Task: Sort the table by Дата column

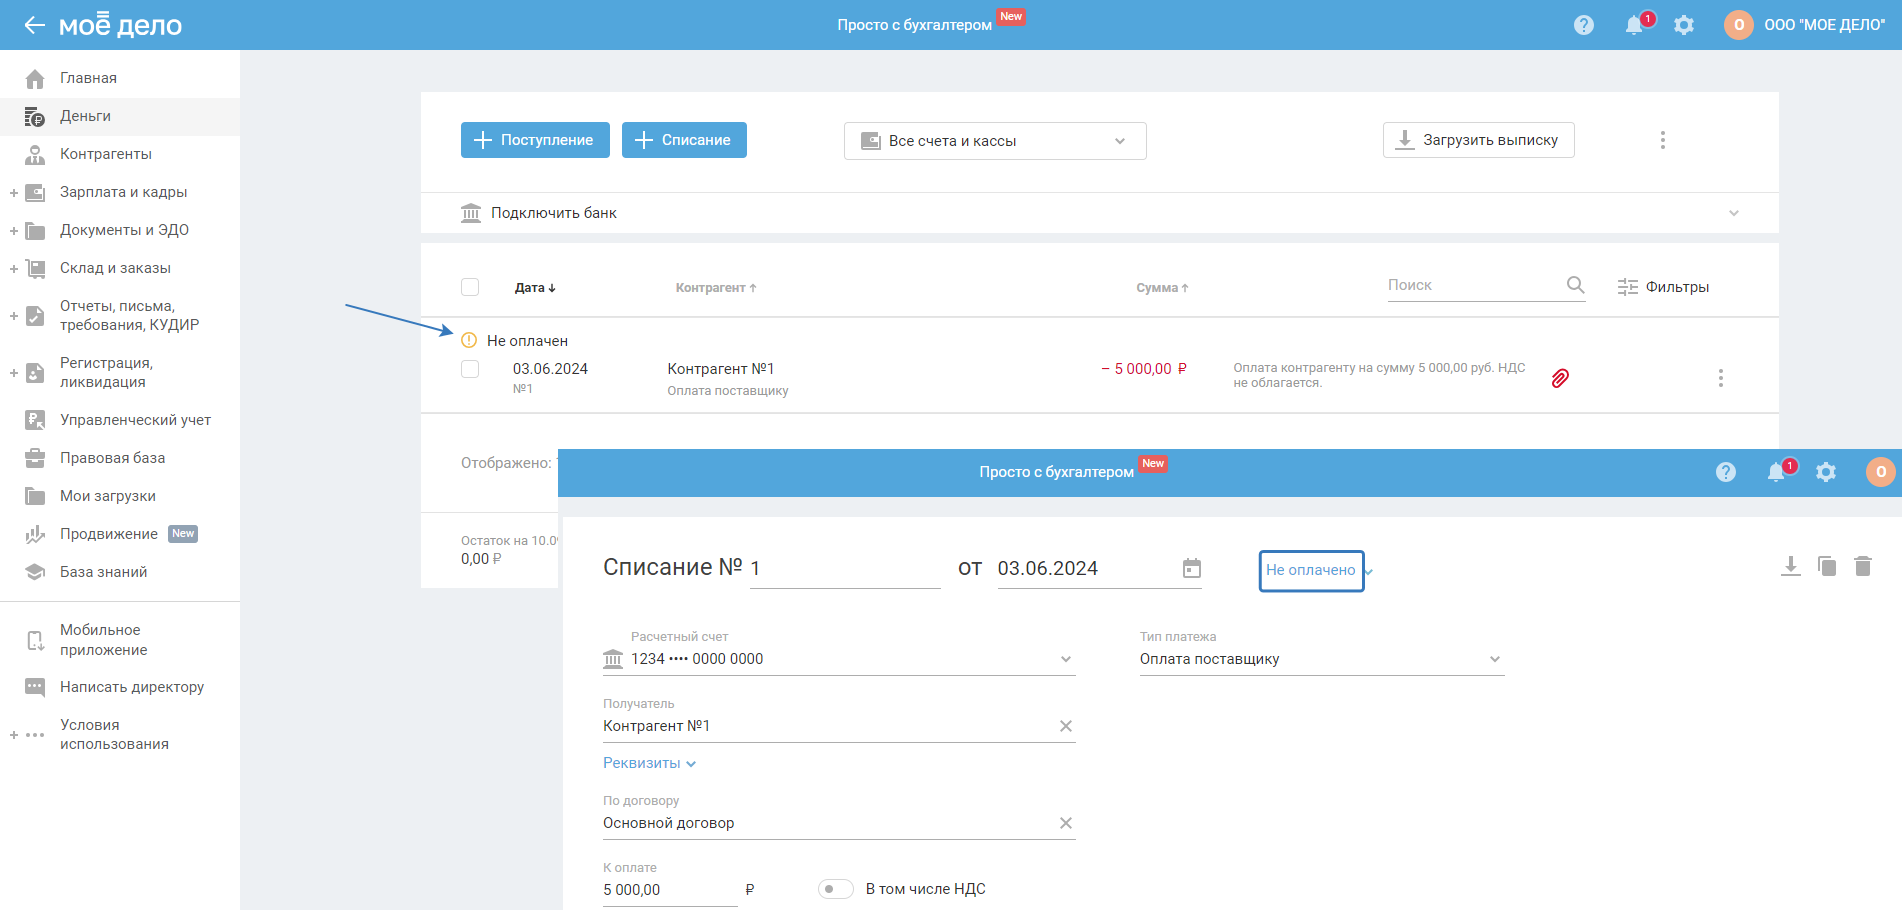Action: click(x=535, y=288)
